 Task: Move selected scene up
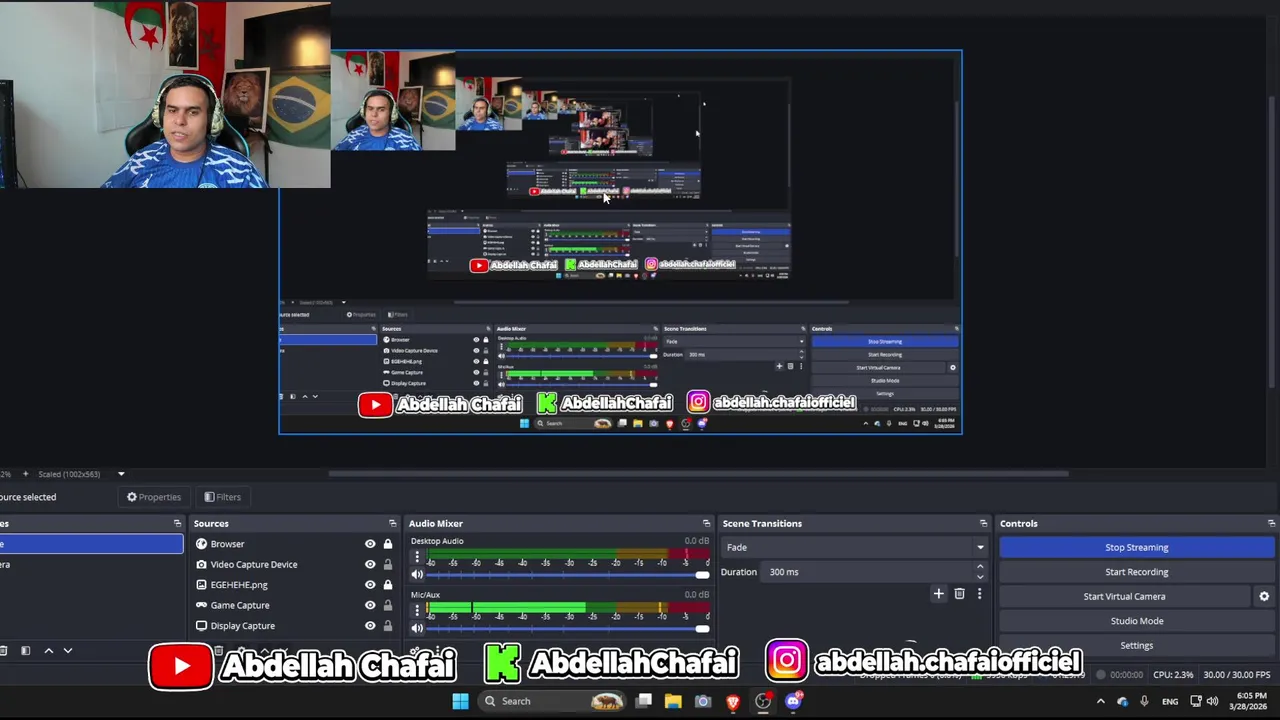[47, 651]
